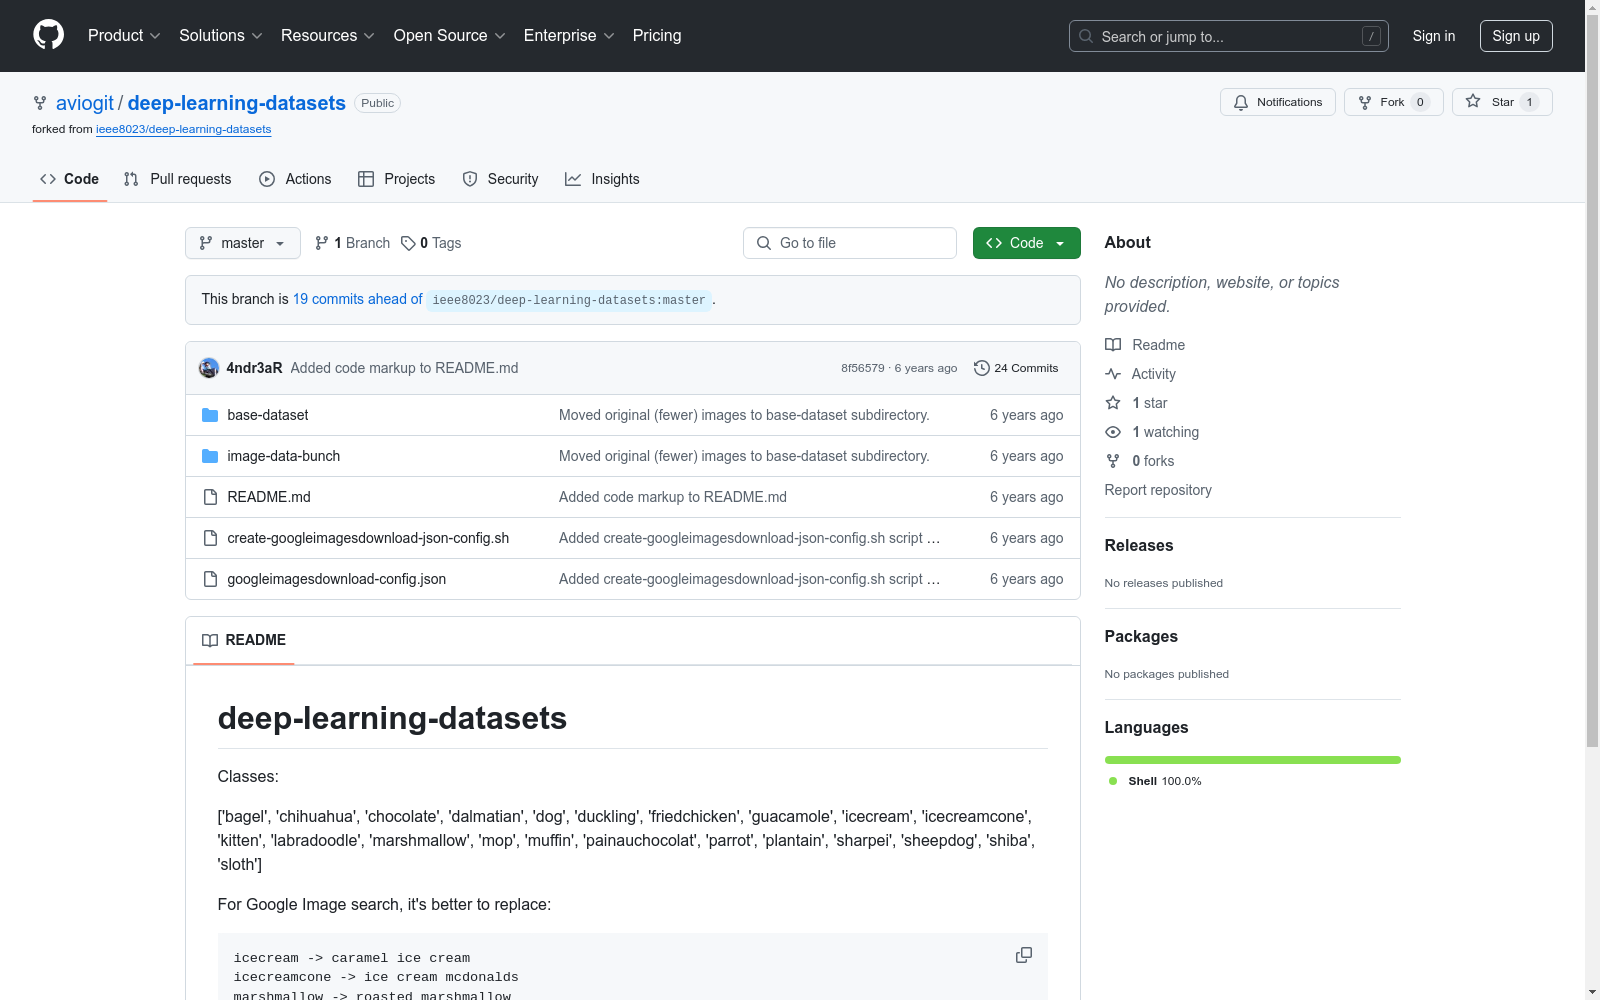This screenshot has width=1600, height=1000.
Task: Expand the Product menu
Action: click(x=124, y=36)
